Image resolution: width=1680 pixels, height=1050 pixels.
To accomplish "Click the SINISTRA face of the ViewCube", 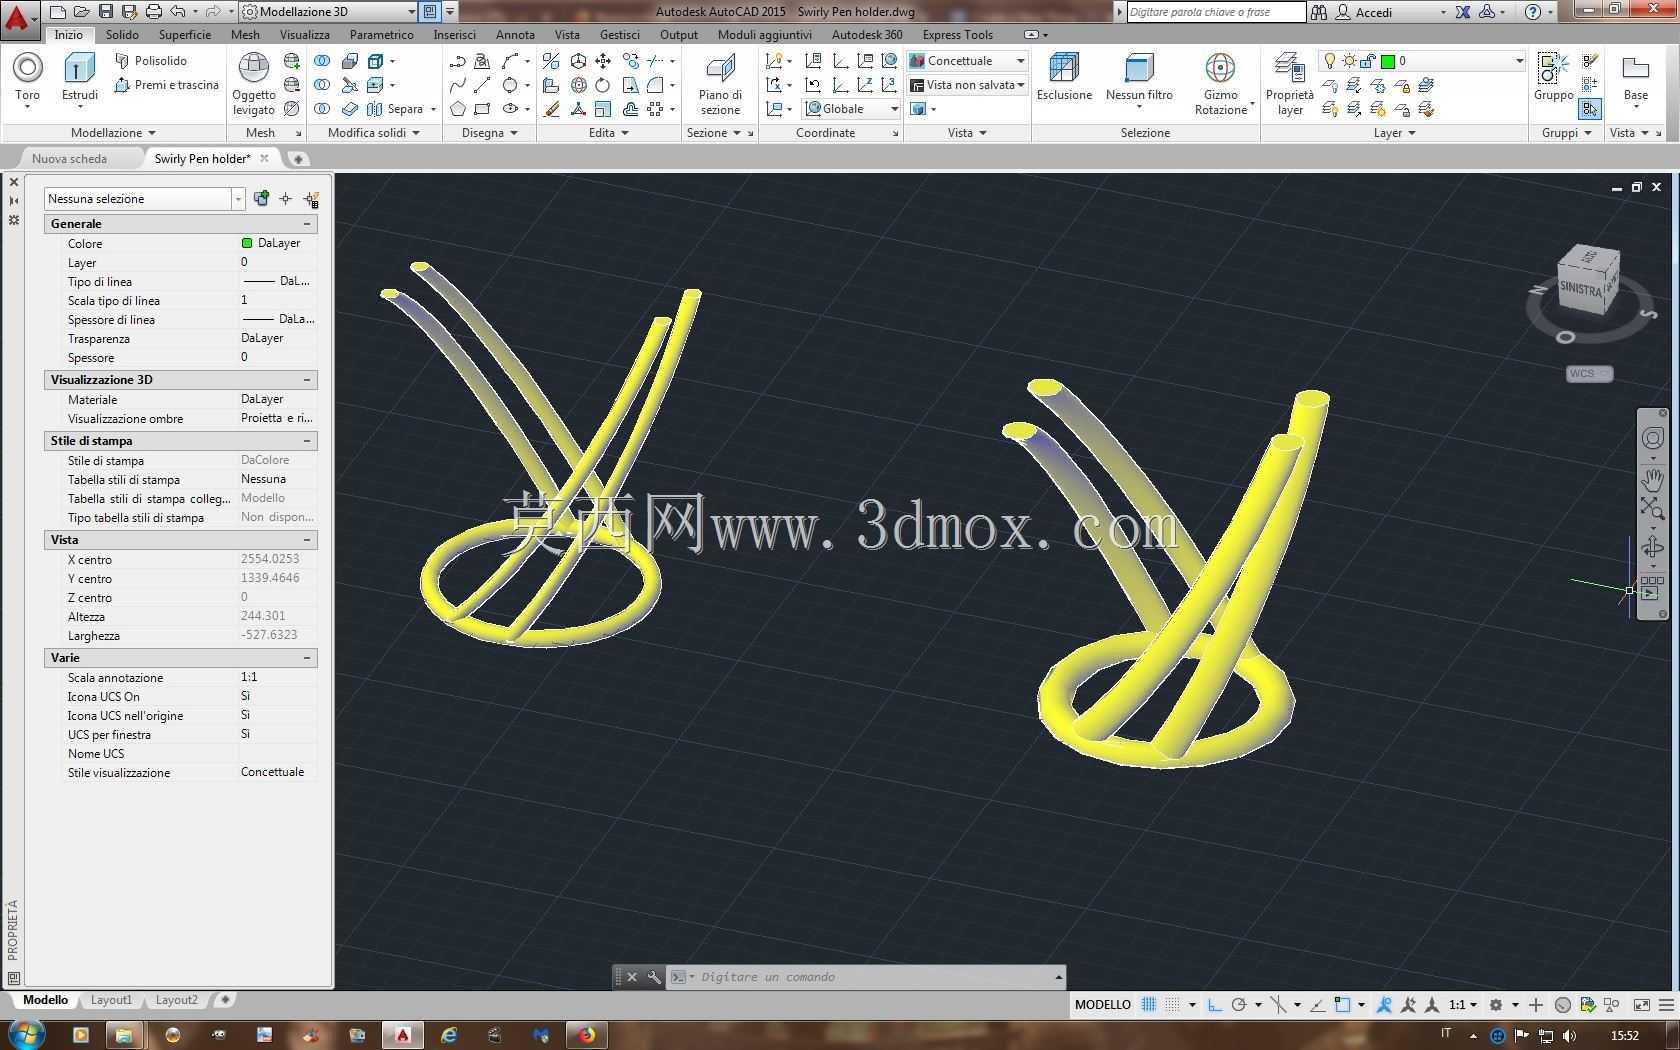I will [x=1580, y=288].
